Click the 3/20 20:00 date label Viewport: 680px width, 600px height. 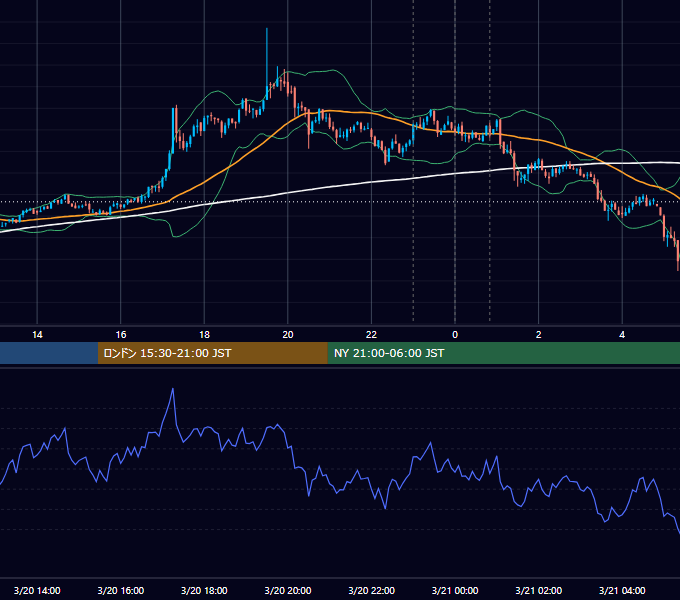[288, 590]
